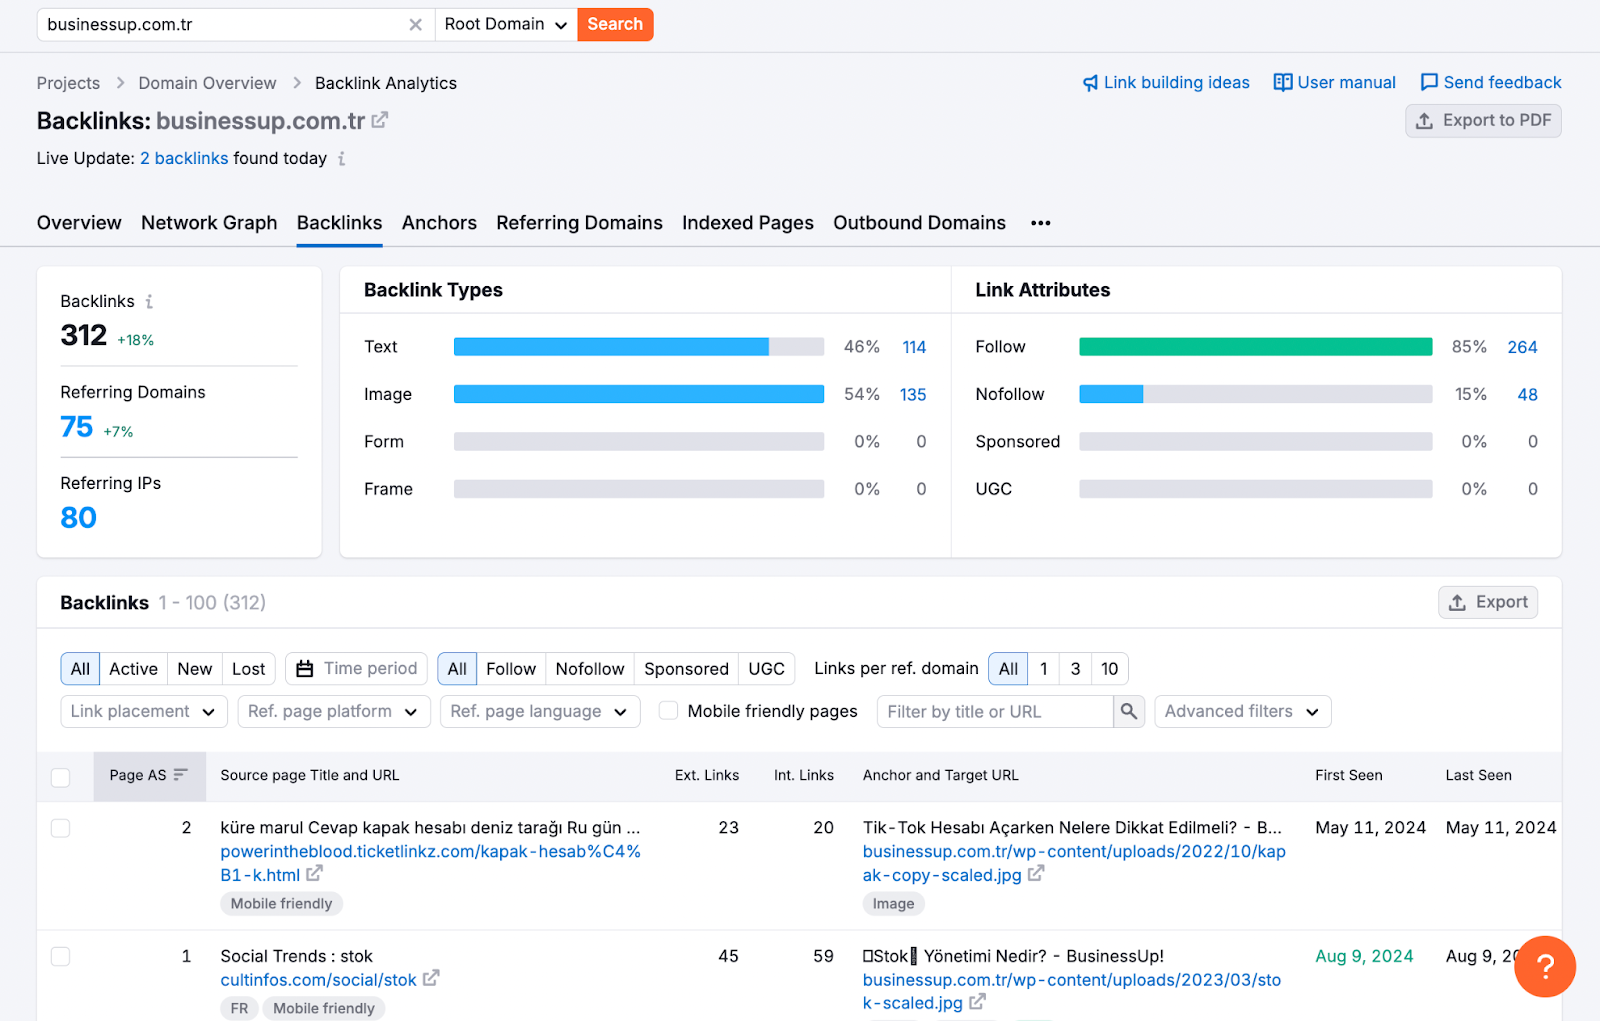Open the orange help question mark bubble
The image size is (1600, 1021).
1545,966
